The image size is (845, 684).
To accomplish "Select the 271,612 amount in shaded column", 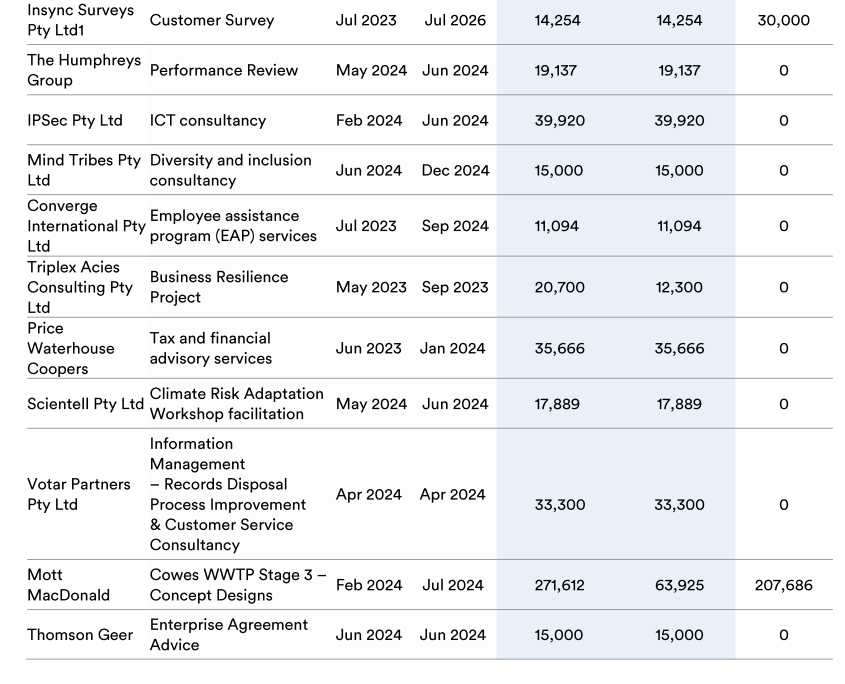I will point(559,585).
